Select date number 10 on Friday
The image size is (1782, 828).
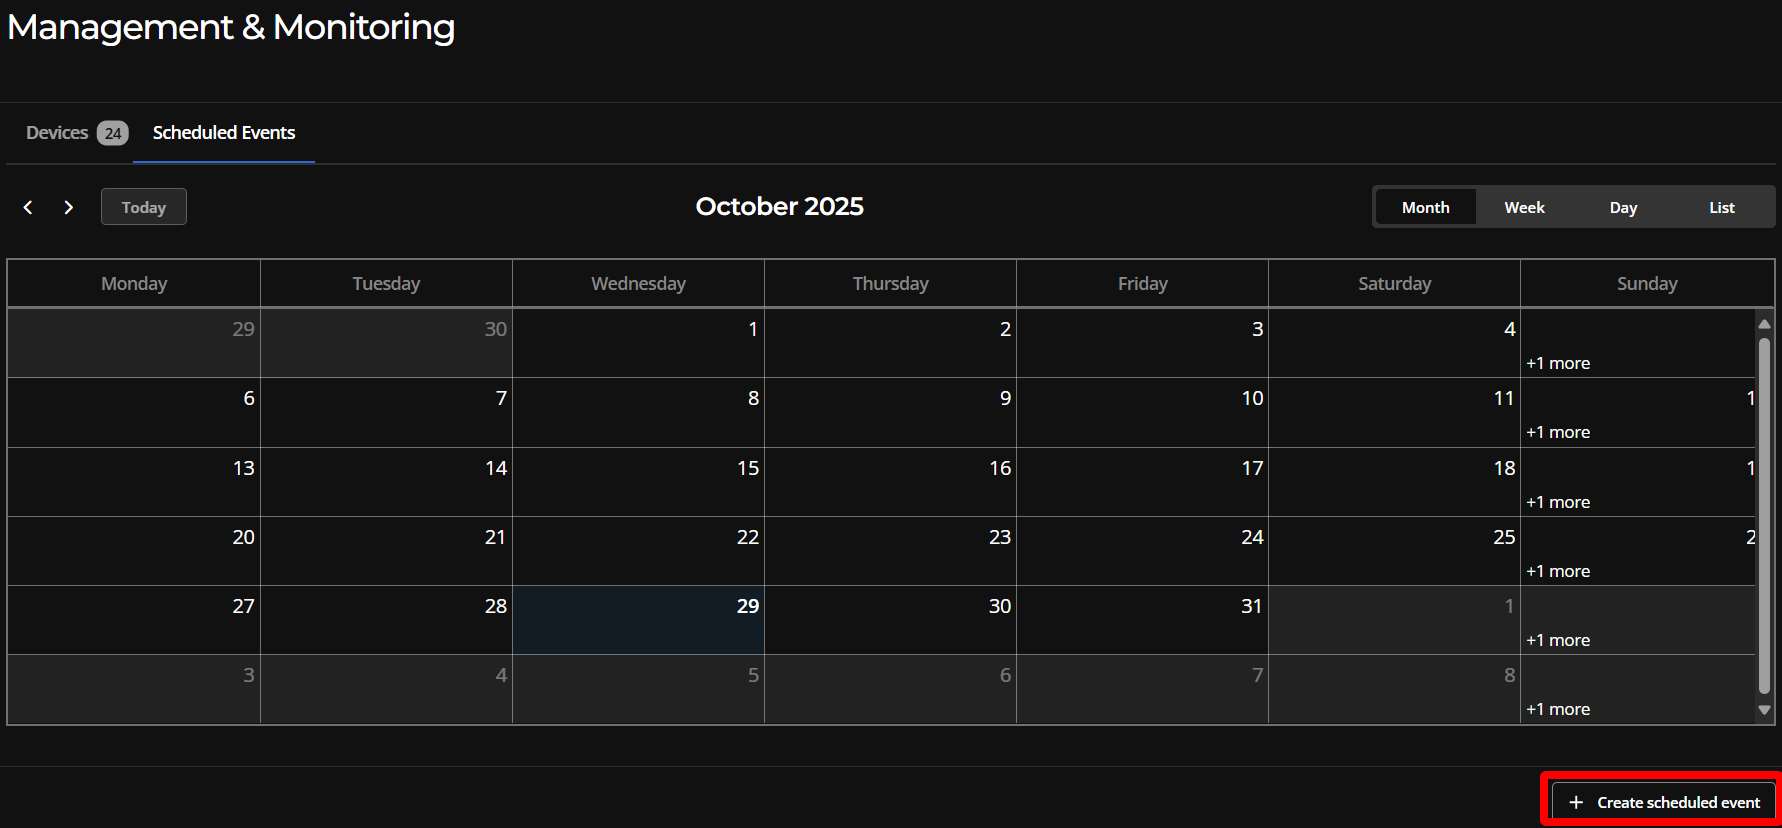(1252, 398)
